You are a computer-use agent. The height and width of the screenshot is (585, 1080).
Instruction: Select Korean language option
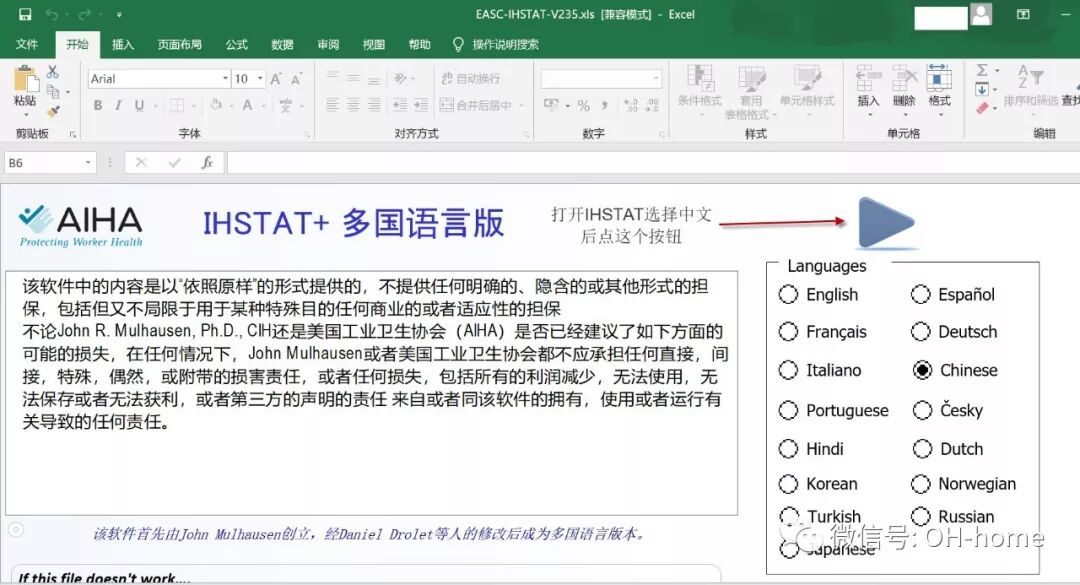(x=818, y=484)
